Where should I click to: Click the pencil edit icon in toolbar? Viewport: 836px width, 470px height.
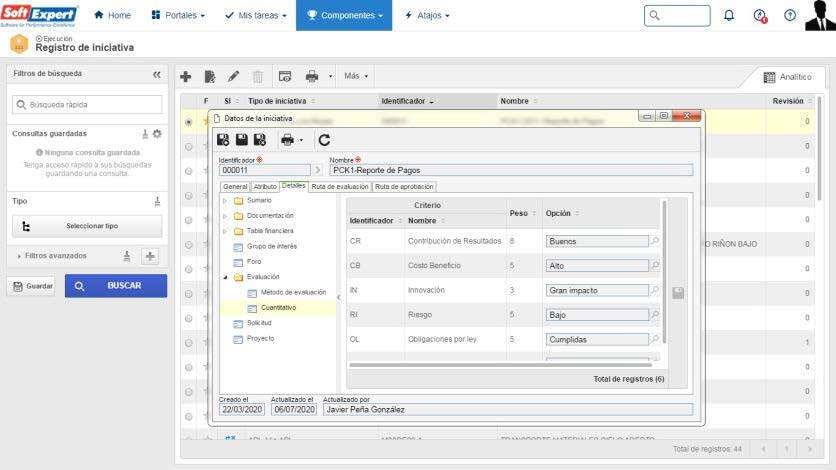233,76
